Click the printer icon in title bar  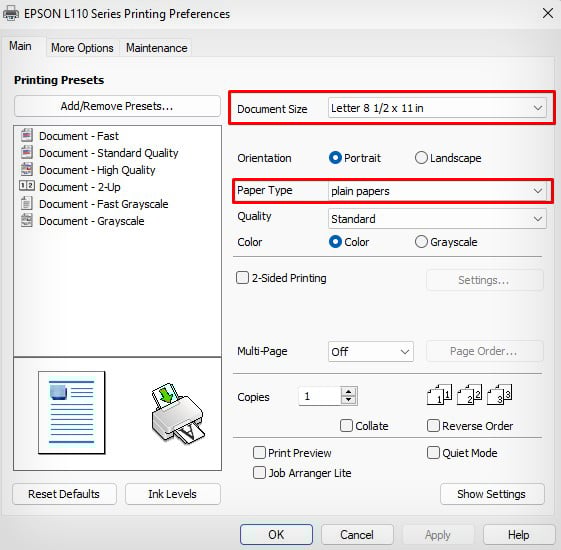click(11, 14)
